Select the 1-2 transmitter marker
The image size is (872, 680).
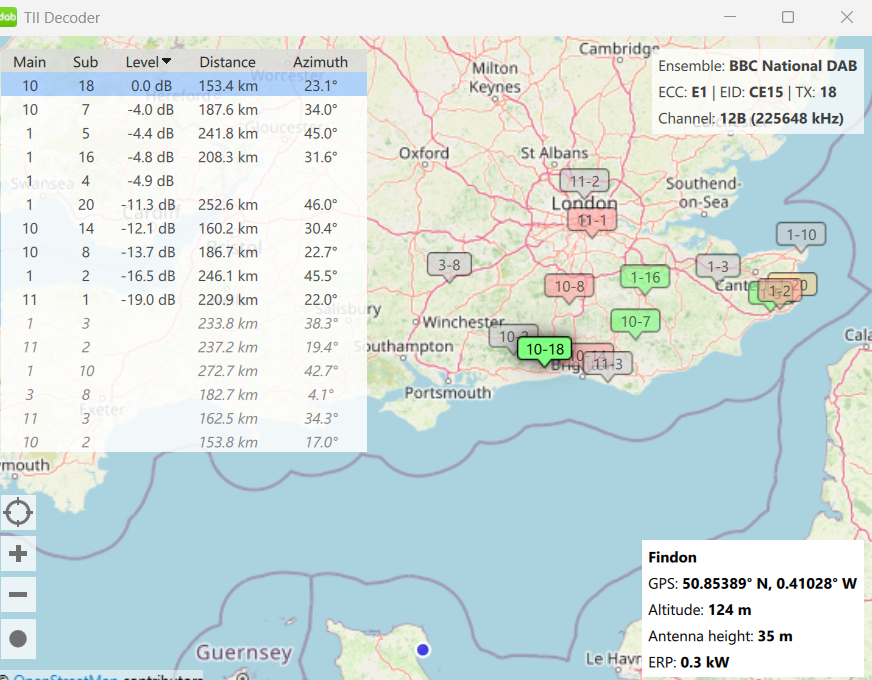[x=780, y=291]
